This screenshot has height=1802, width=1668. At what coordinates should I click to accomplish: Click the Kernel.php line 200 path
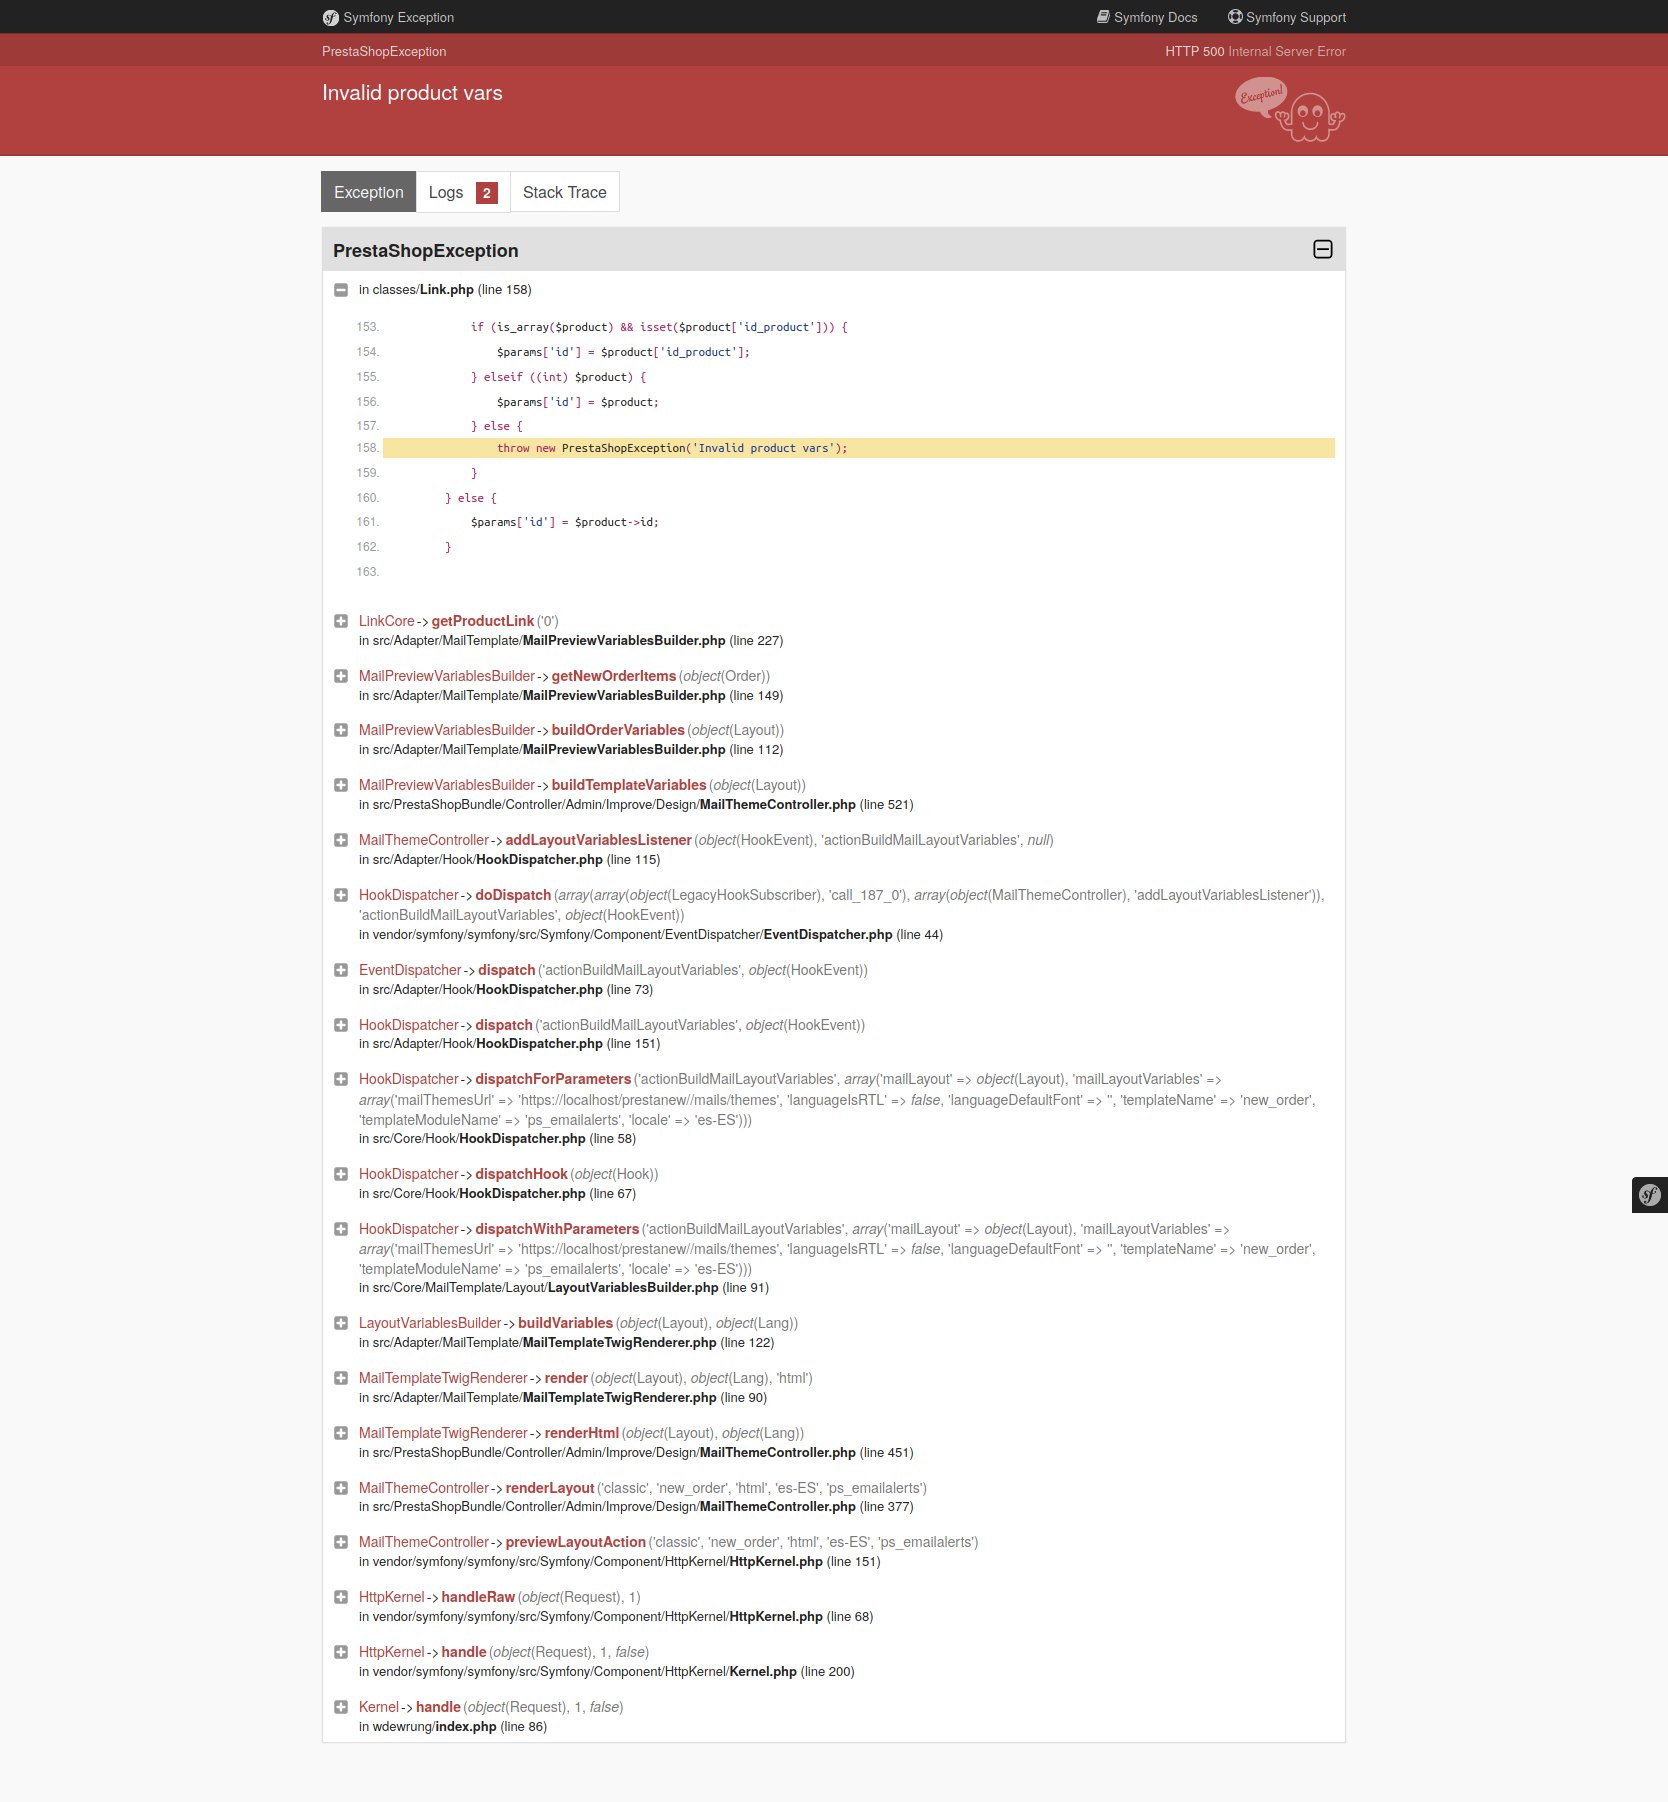click(607, 1672)
